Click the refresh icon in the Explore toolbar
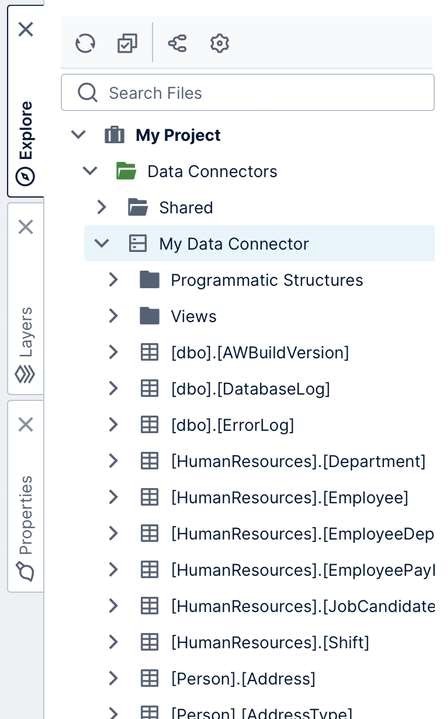448x719 pixels. point(85,44)
